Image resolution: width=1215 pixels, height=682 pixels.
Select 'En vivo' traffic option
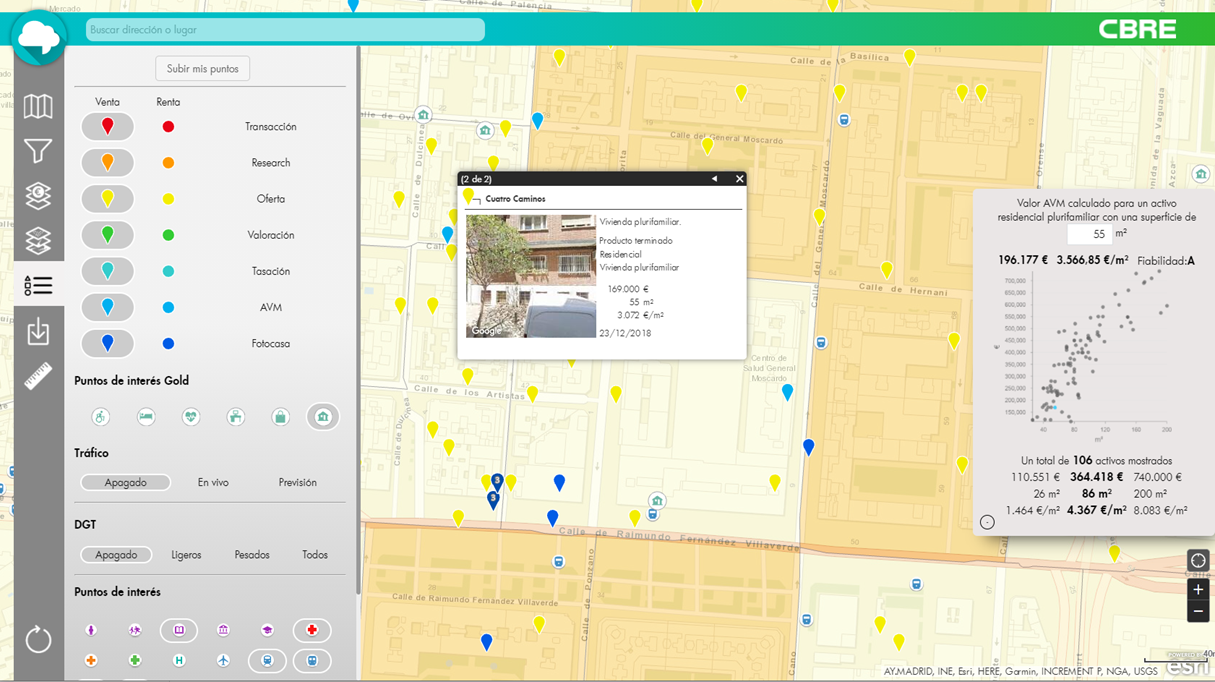click(213, 483)
